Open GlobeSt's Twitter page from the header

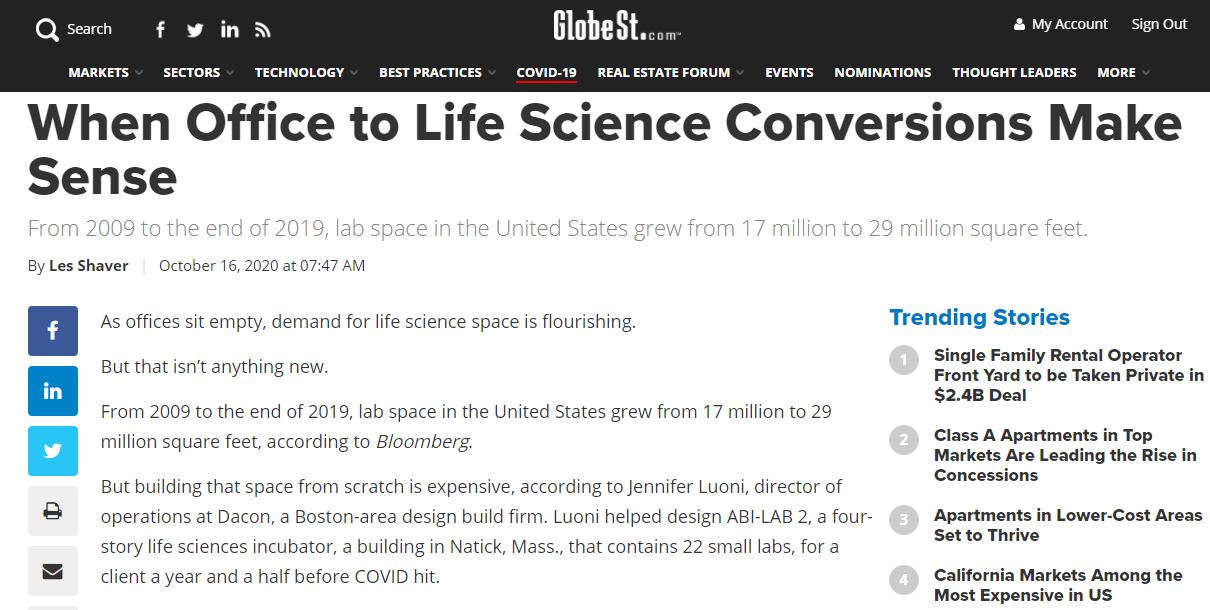point(195,30)
